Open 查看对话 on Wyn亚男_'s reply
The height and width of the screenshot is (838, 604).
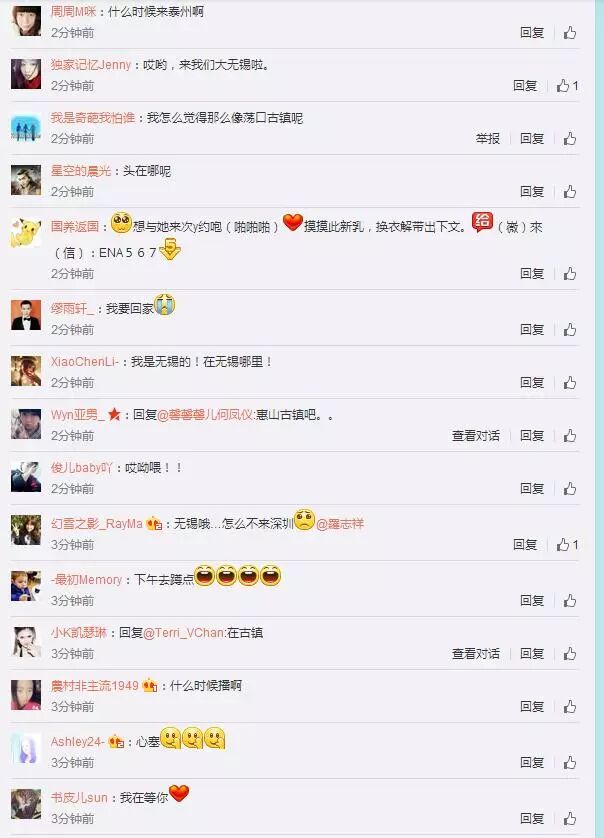pyautogui.click(x=476, y=436)
